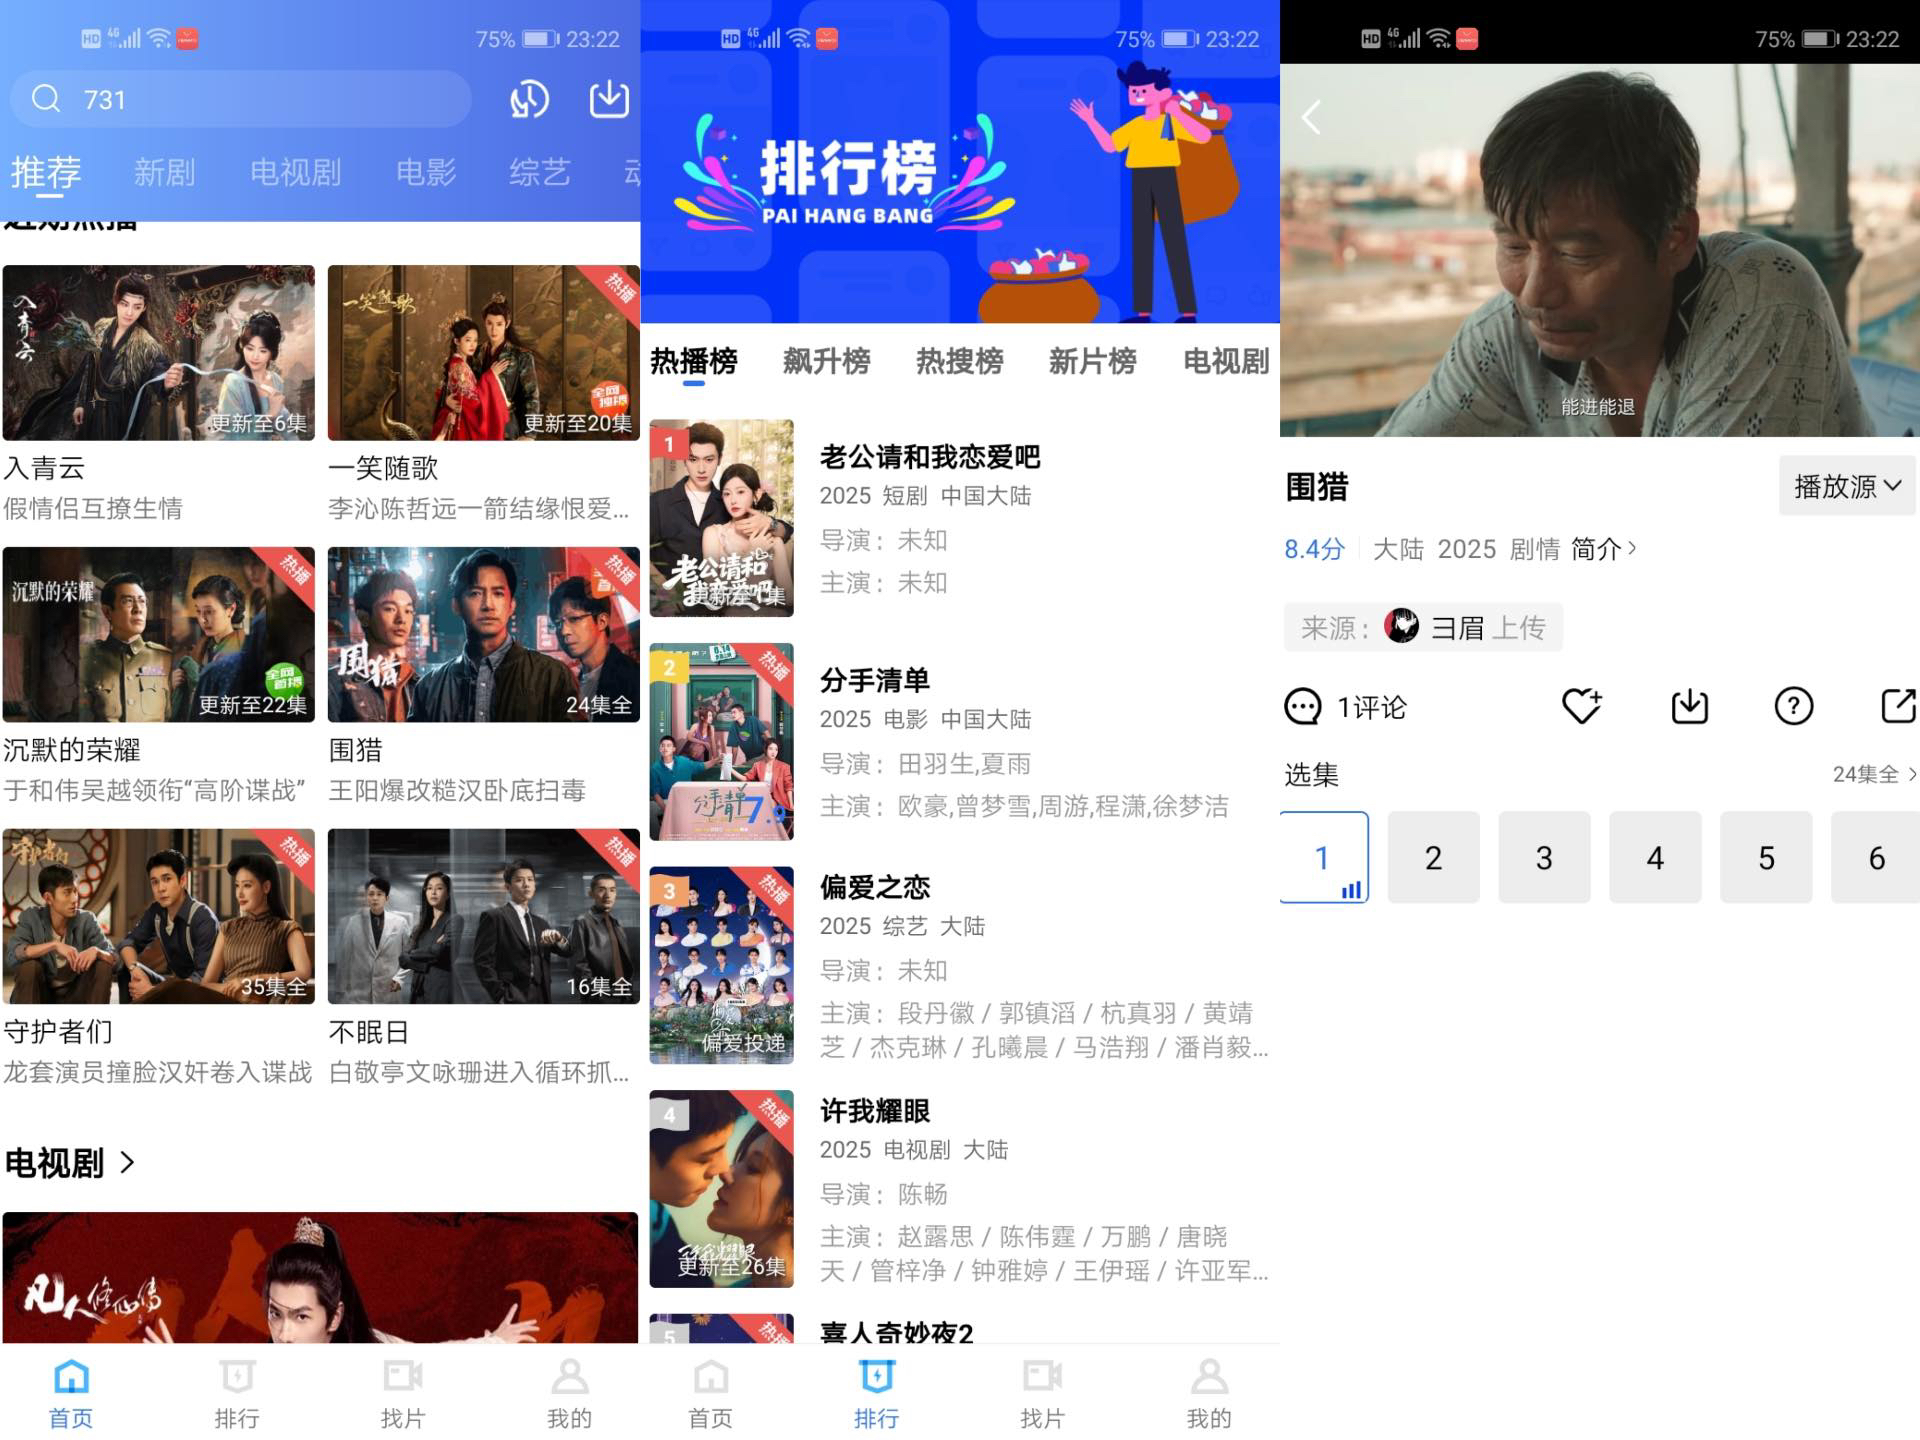Tap the search field showing 731

coord(240,99)
